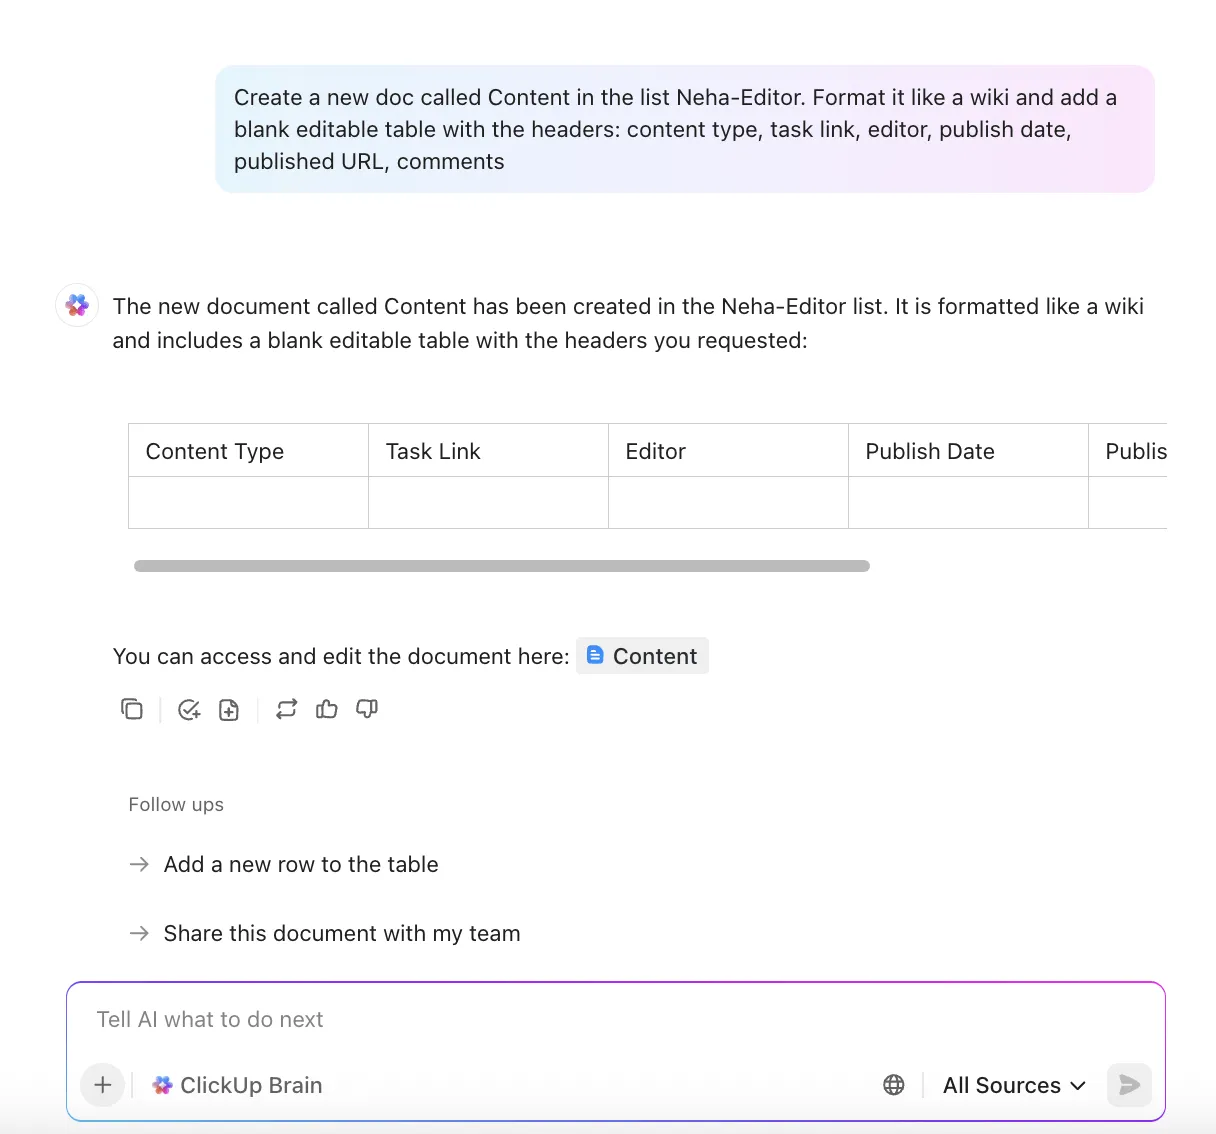Click the table's horizontal scrollbar

502,566
